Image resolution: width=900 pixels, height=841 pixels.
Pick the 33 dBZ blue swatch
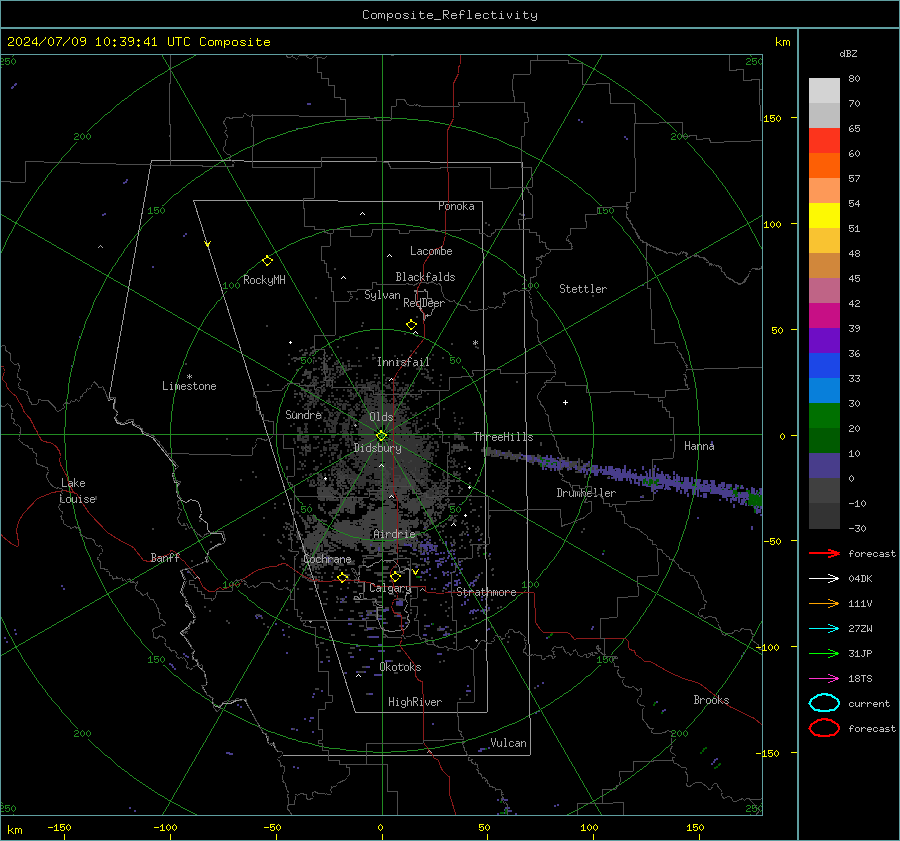point(824,390)
